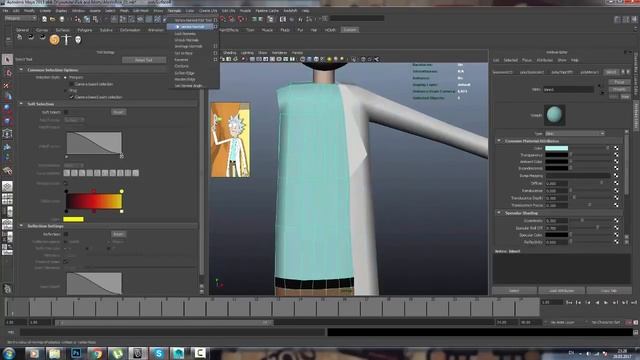
Task: Switch to four view layout
Action: 7,199
